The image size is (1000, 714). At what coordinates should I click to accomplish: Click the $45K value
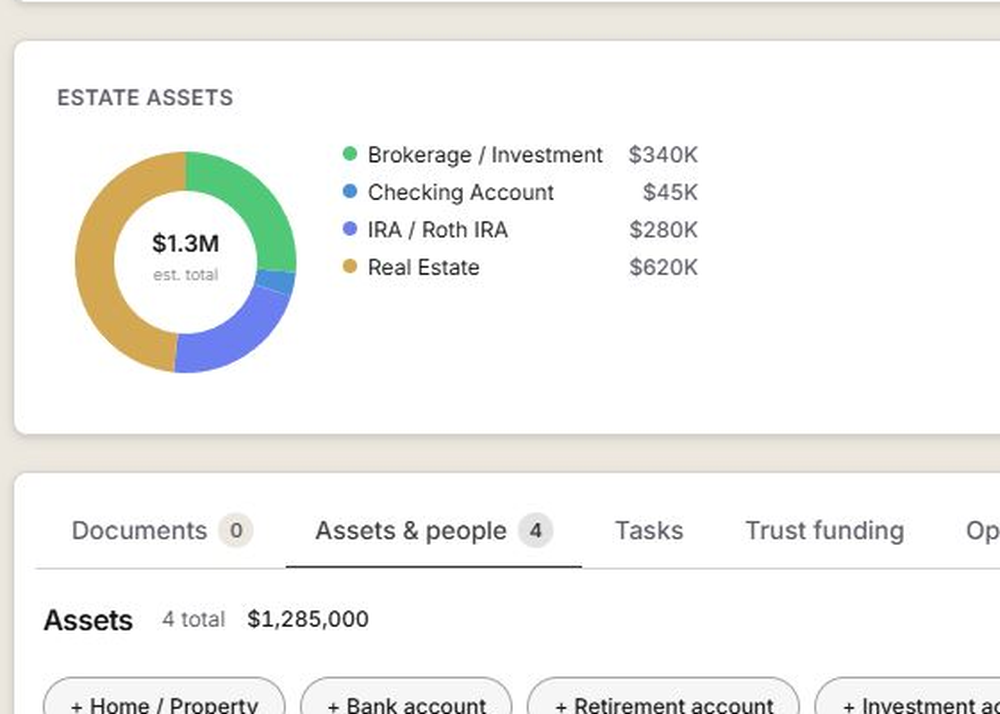(670, 193)
